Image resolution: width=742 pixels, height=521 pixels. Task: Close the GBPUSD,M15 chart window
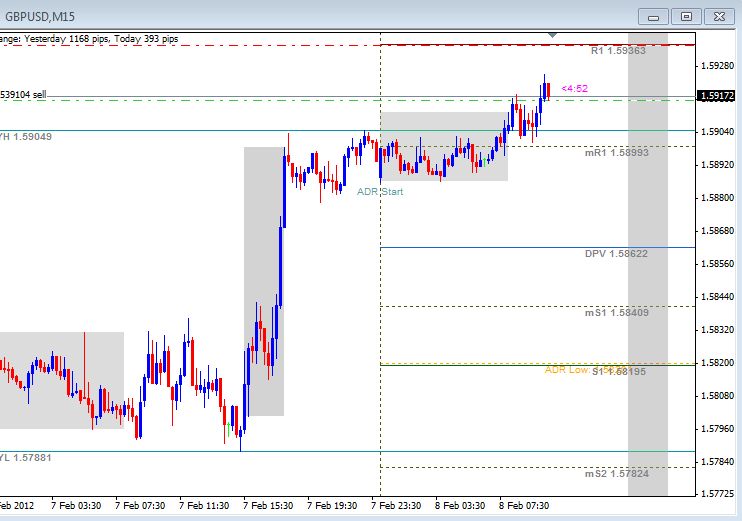point(719,17)
